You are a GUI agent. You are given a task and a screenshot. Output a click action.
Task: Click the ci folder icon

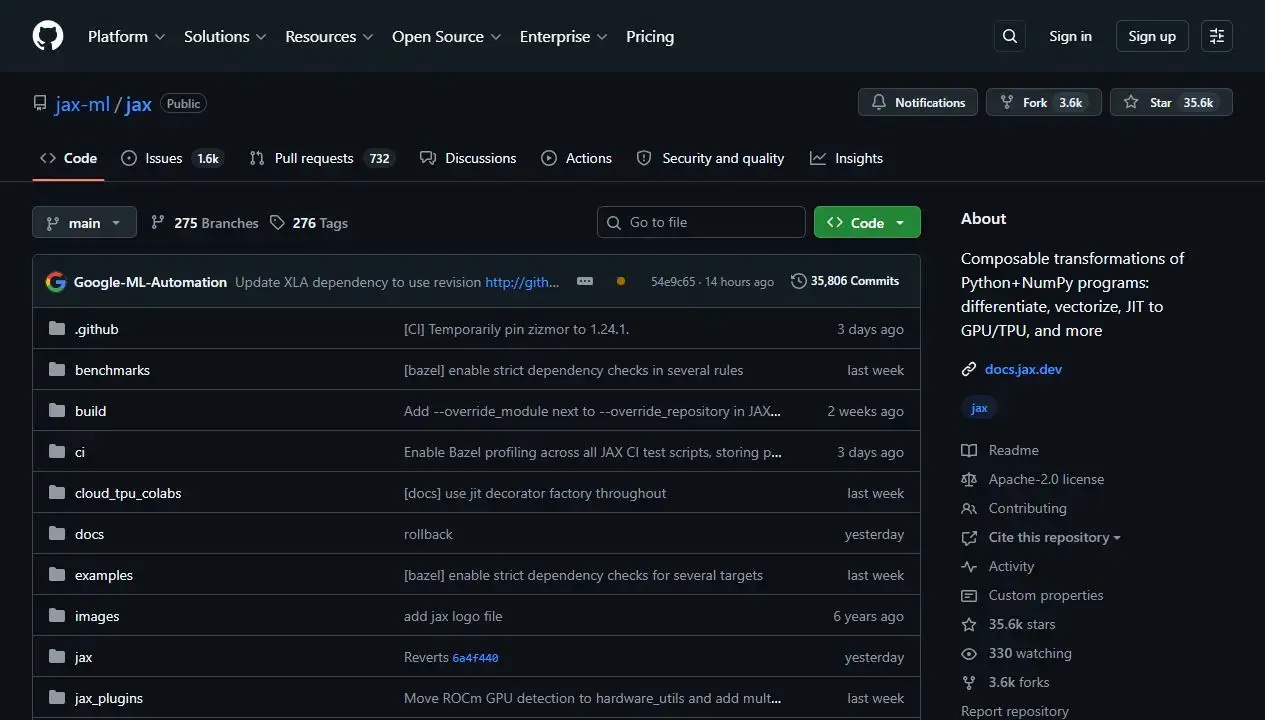click(56, 452)
